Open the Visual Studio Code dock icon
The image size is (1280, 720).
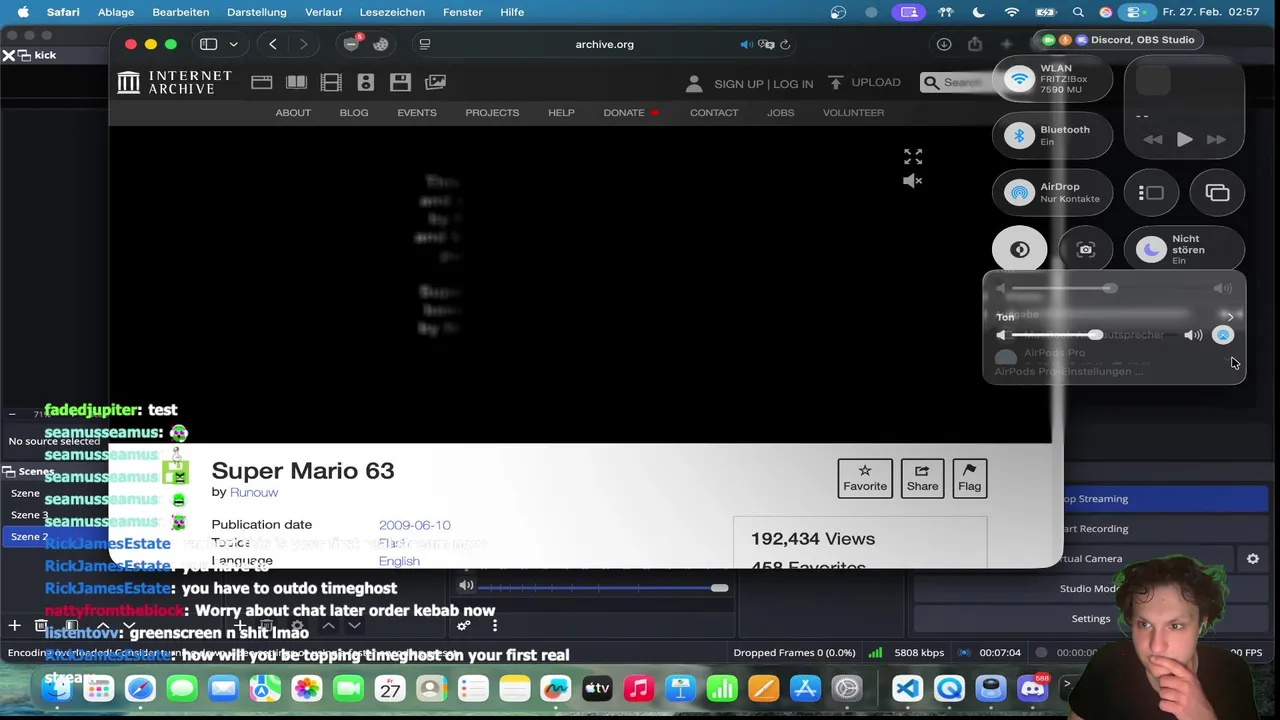point(907,688)
